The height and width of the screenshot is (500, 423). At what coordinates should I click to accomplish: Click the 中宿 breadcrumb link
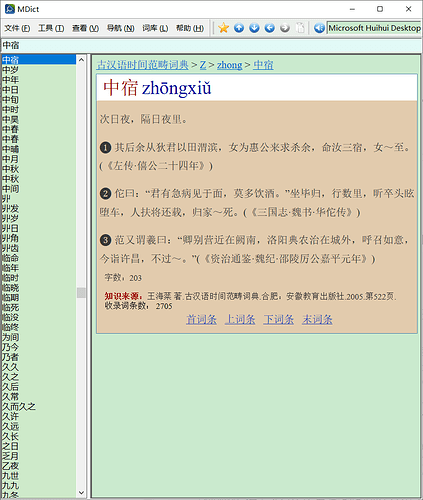[x=263, y=65]
